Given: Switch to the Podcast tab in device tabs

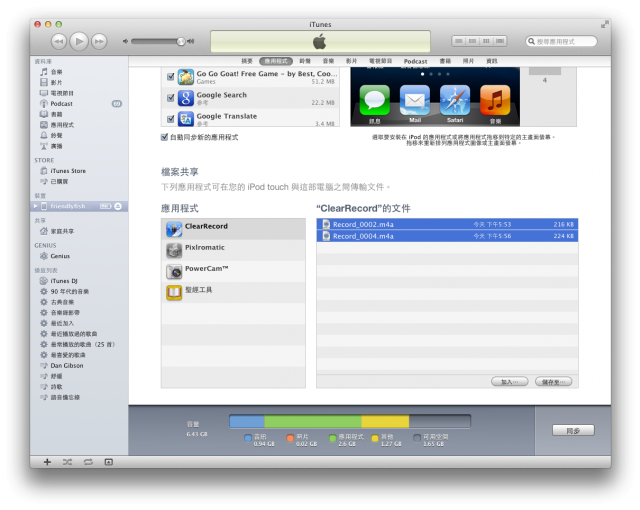Looking at the screenshot, I should (416, 61).
